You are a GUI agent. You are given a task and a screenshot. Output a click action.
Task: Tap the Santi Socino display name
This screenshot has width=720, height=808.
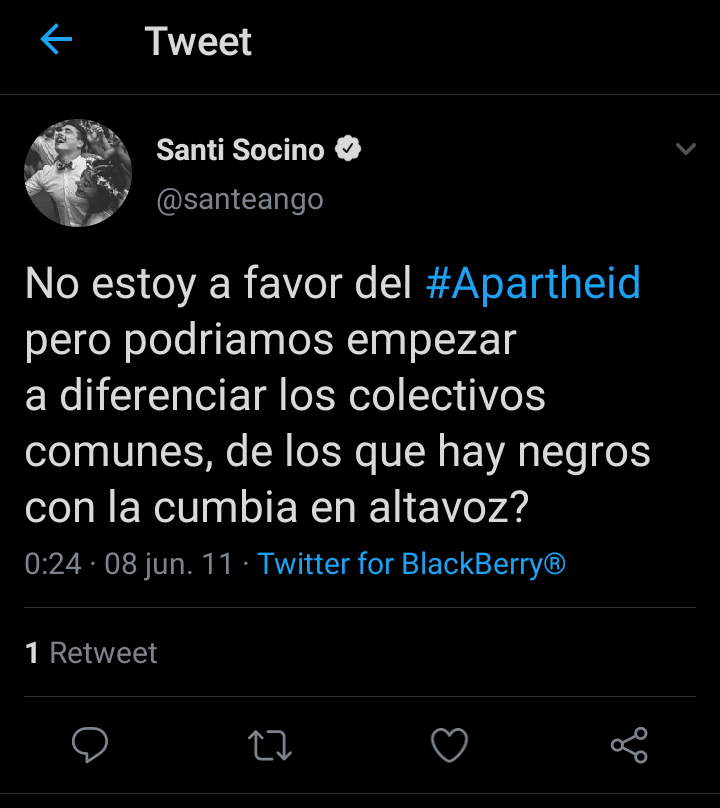point(240,150)
